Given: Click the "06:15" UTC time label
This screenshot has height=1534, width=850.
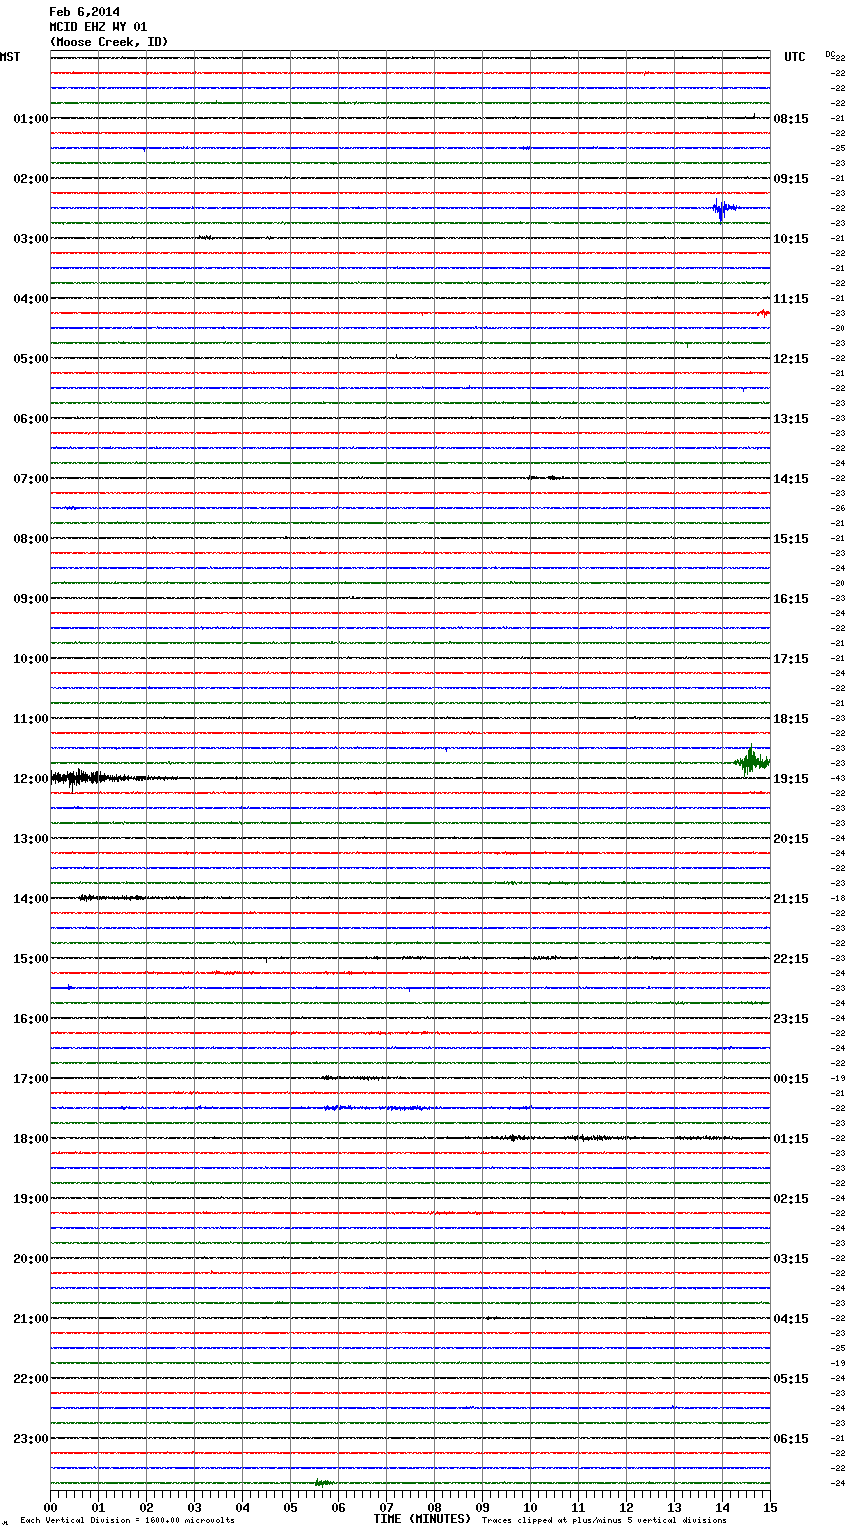Looking at the screenshot, I should click(x=791, y=1439).
